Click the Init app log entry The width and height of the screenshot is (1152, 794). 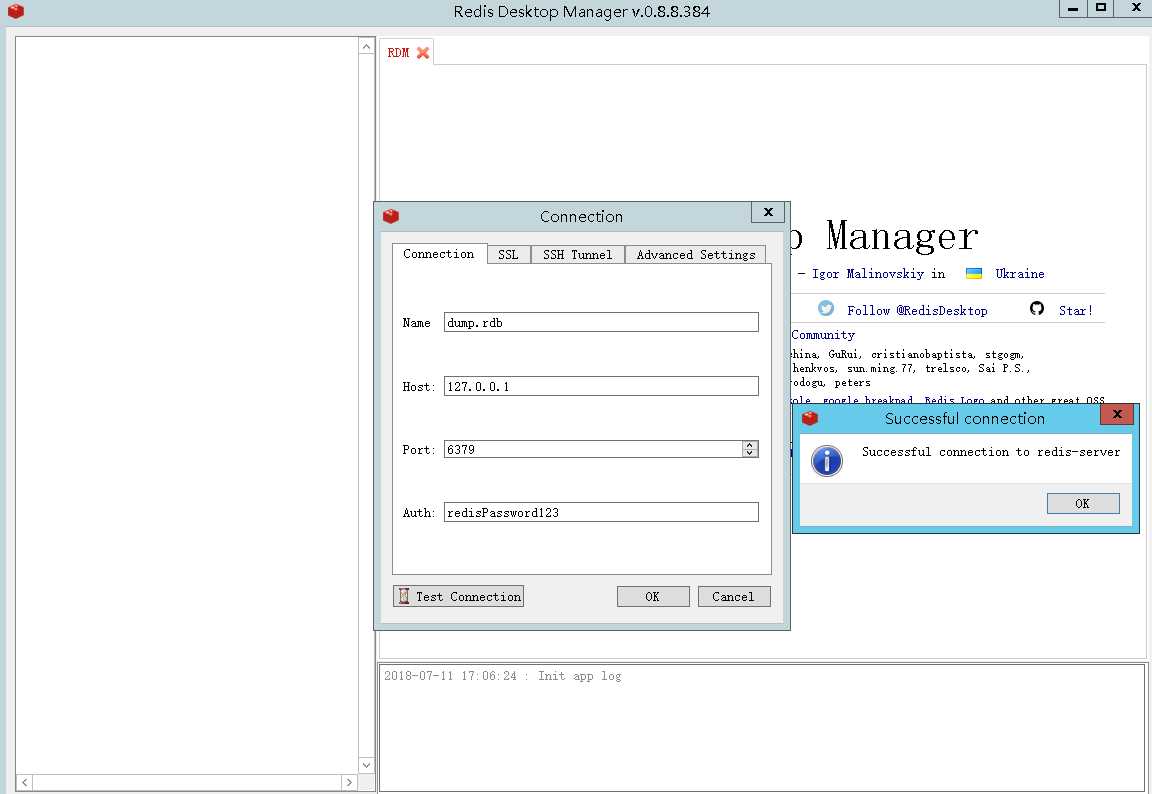(503, 676)
